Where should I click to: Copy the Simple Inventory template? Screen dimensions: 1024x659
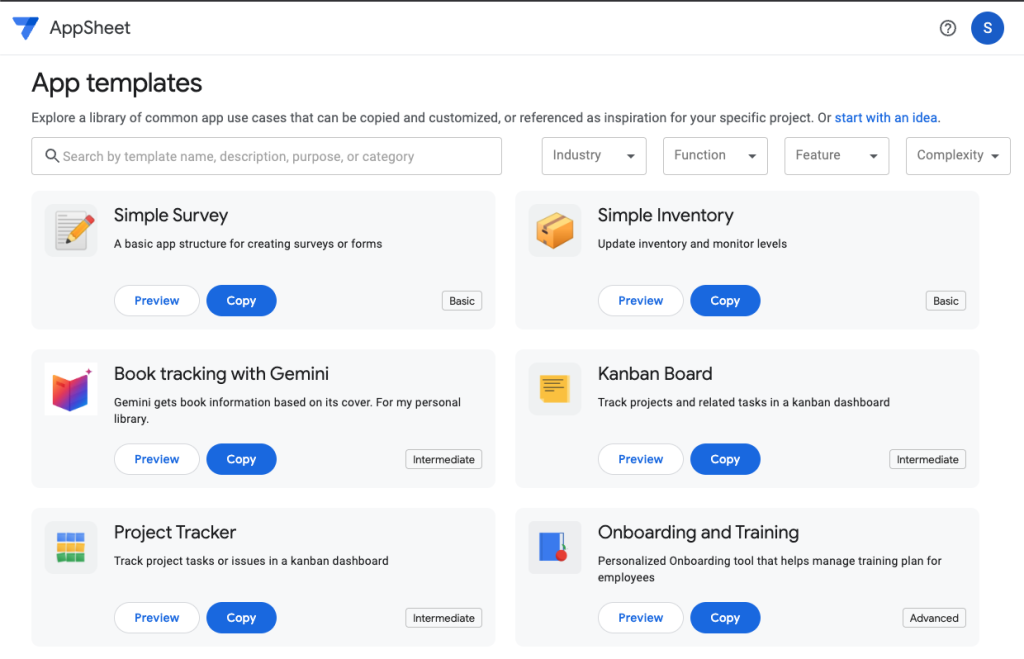[x=725, y=300]
